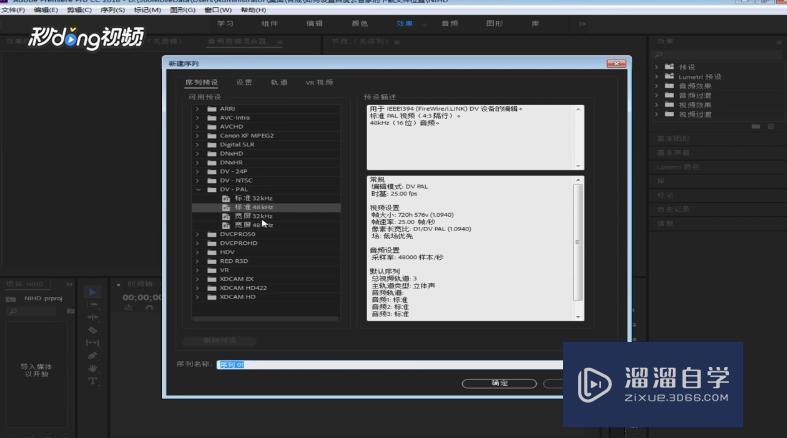Click NIHD.prproj in Project panel
Image resolution: width=787 pixels, height=438 pixels.
point(43,299)
